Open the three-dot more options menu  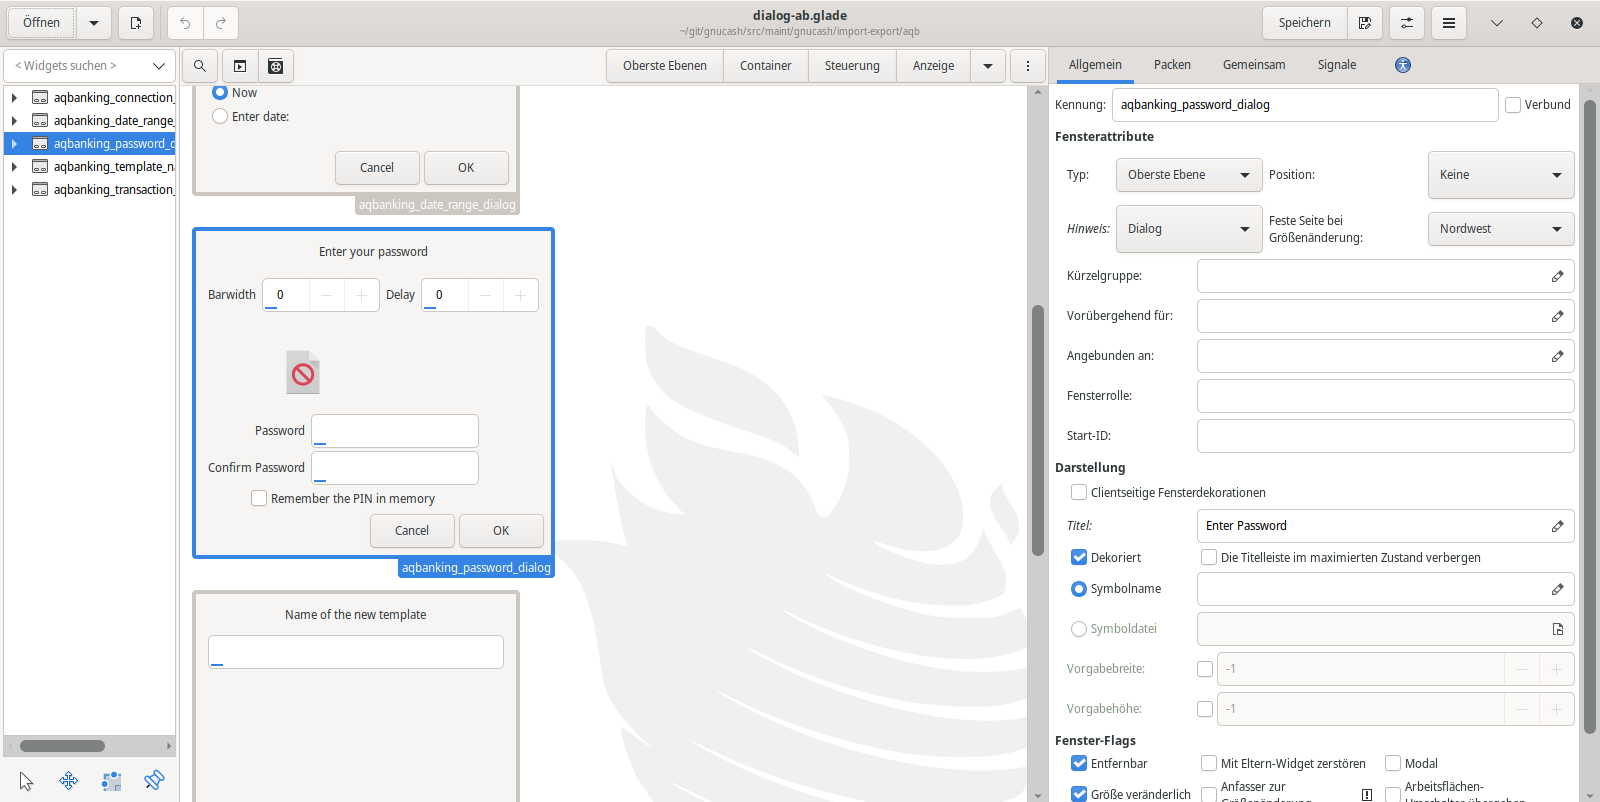(x=1028, y=66)
